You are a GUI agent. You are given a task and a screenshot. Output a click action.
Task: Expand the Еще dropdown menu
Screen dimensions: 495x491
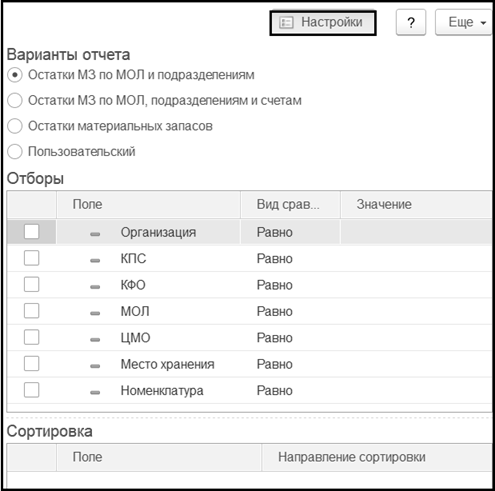464,22
